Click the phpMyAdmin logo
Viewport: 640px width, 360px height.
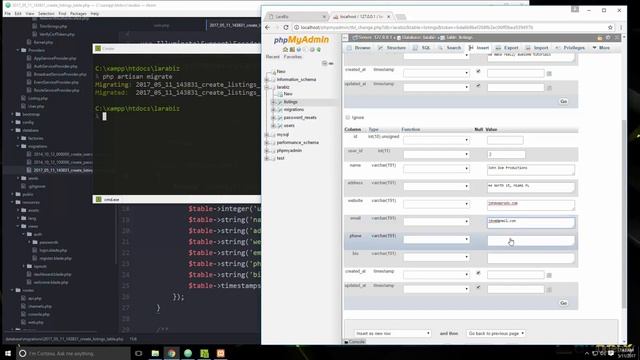pos(301,40)
